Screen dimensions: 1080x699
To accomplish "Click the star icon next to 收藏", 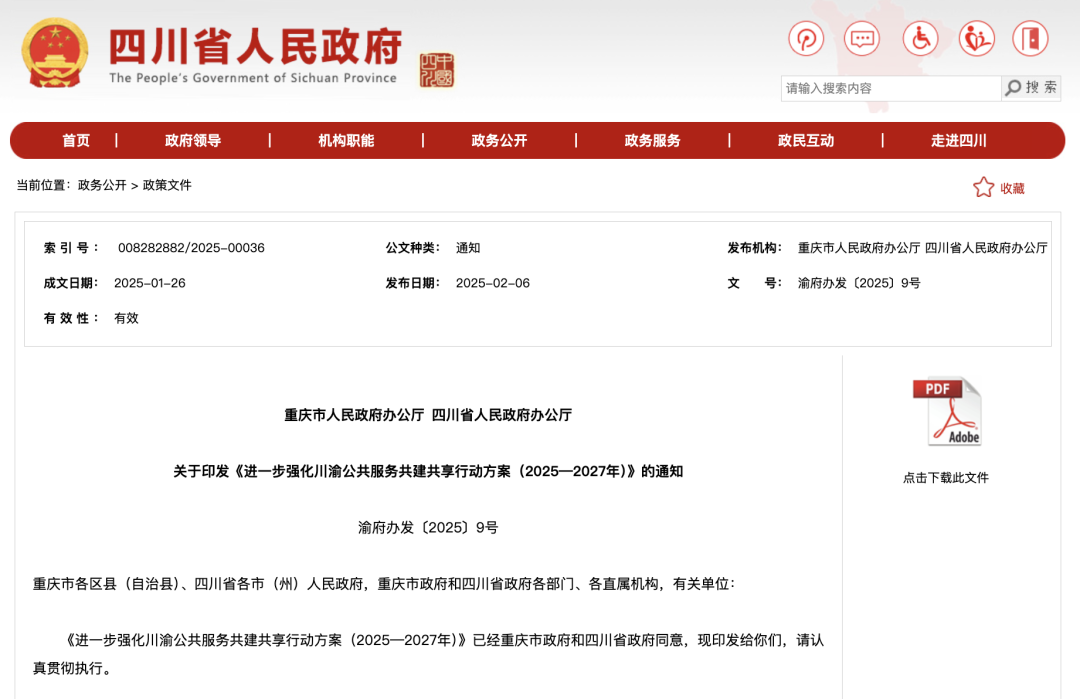I will point(983,187).
